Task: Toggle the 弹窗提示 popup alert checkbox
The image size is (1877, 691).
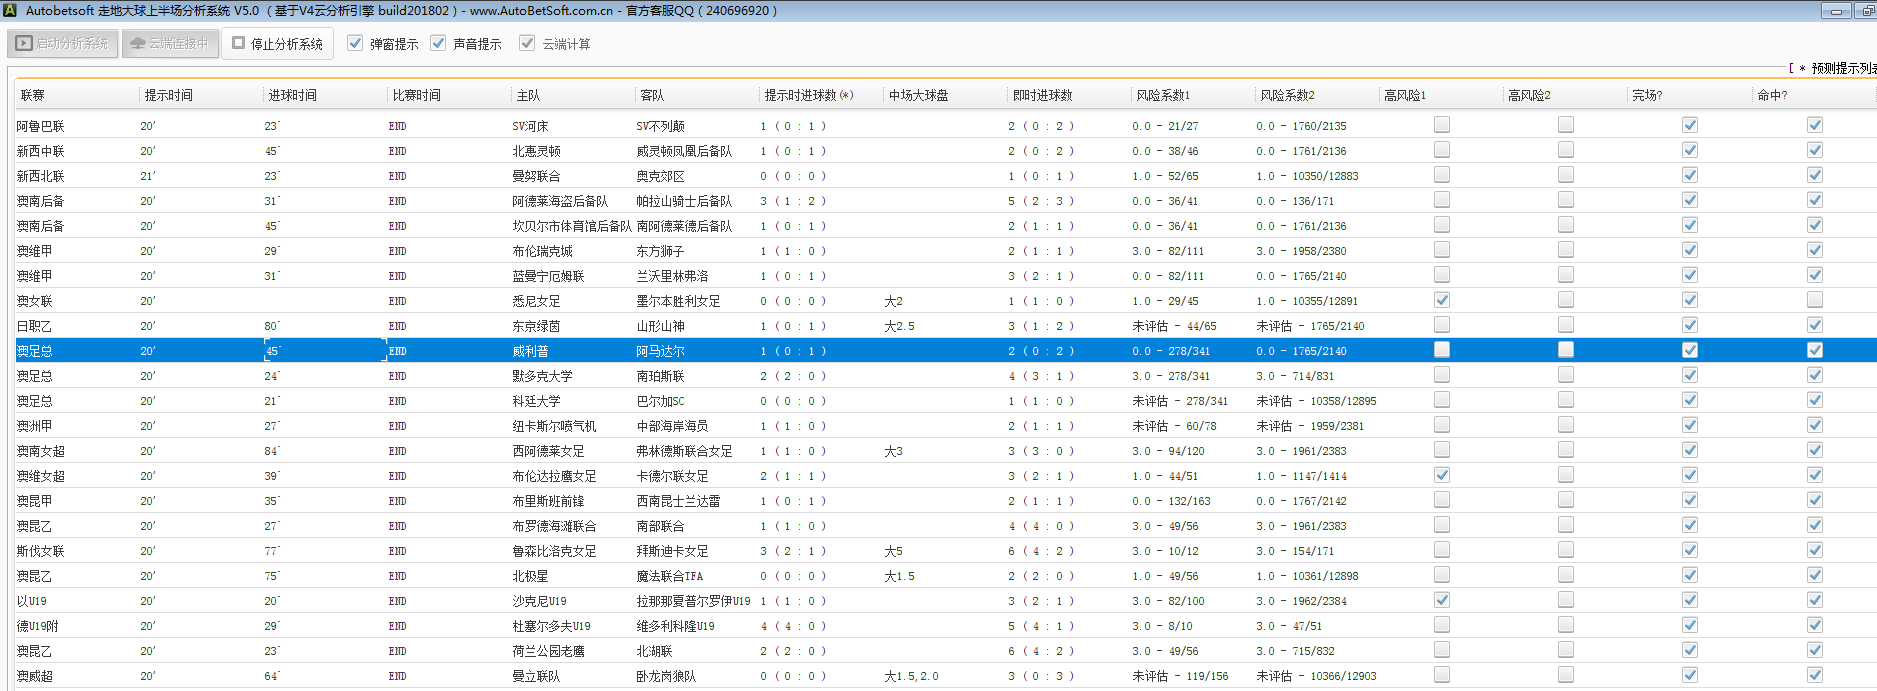Action: tap(355, 44)
